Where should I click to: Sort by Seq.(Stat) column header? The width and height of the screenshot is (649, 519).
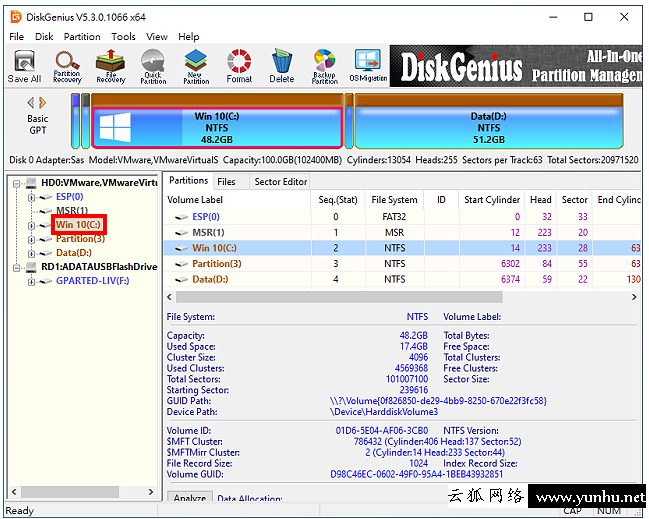coord(338,200)
